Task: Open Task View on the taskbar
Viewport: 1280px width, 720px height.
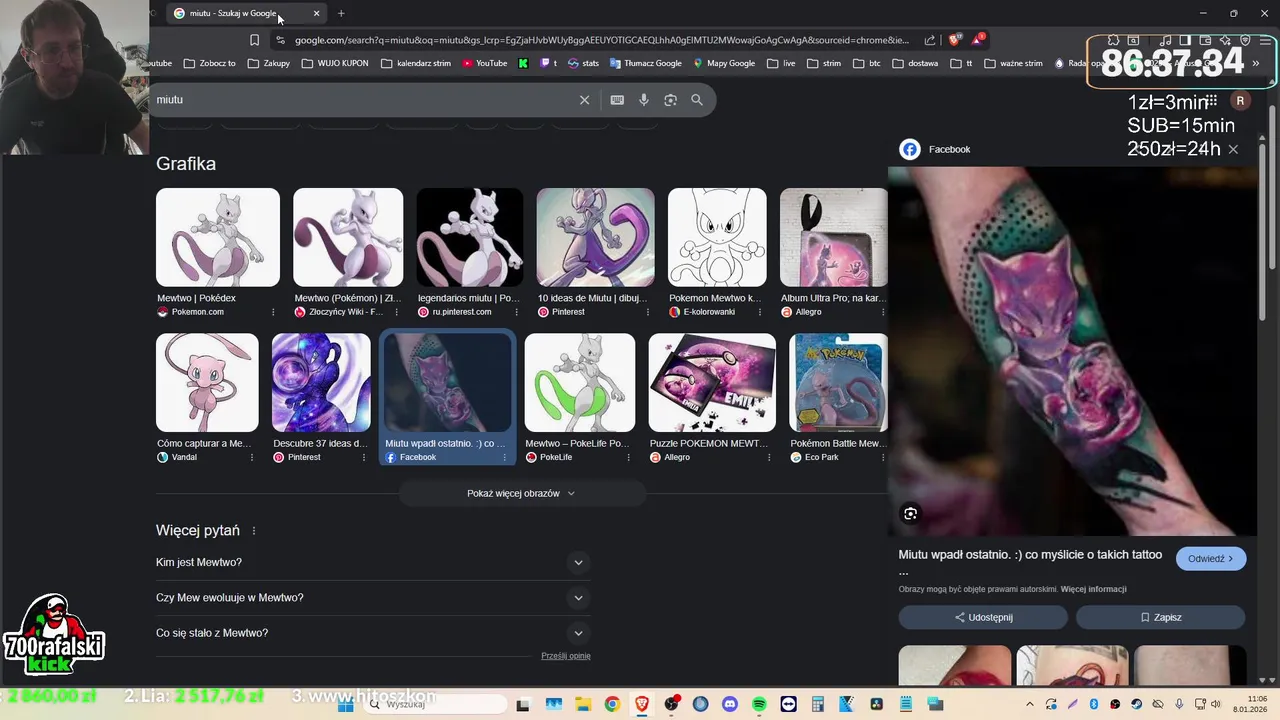Action: click(523, 704)
